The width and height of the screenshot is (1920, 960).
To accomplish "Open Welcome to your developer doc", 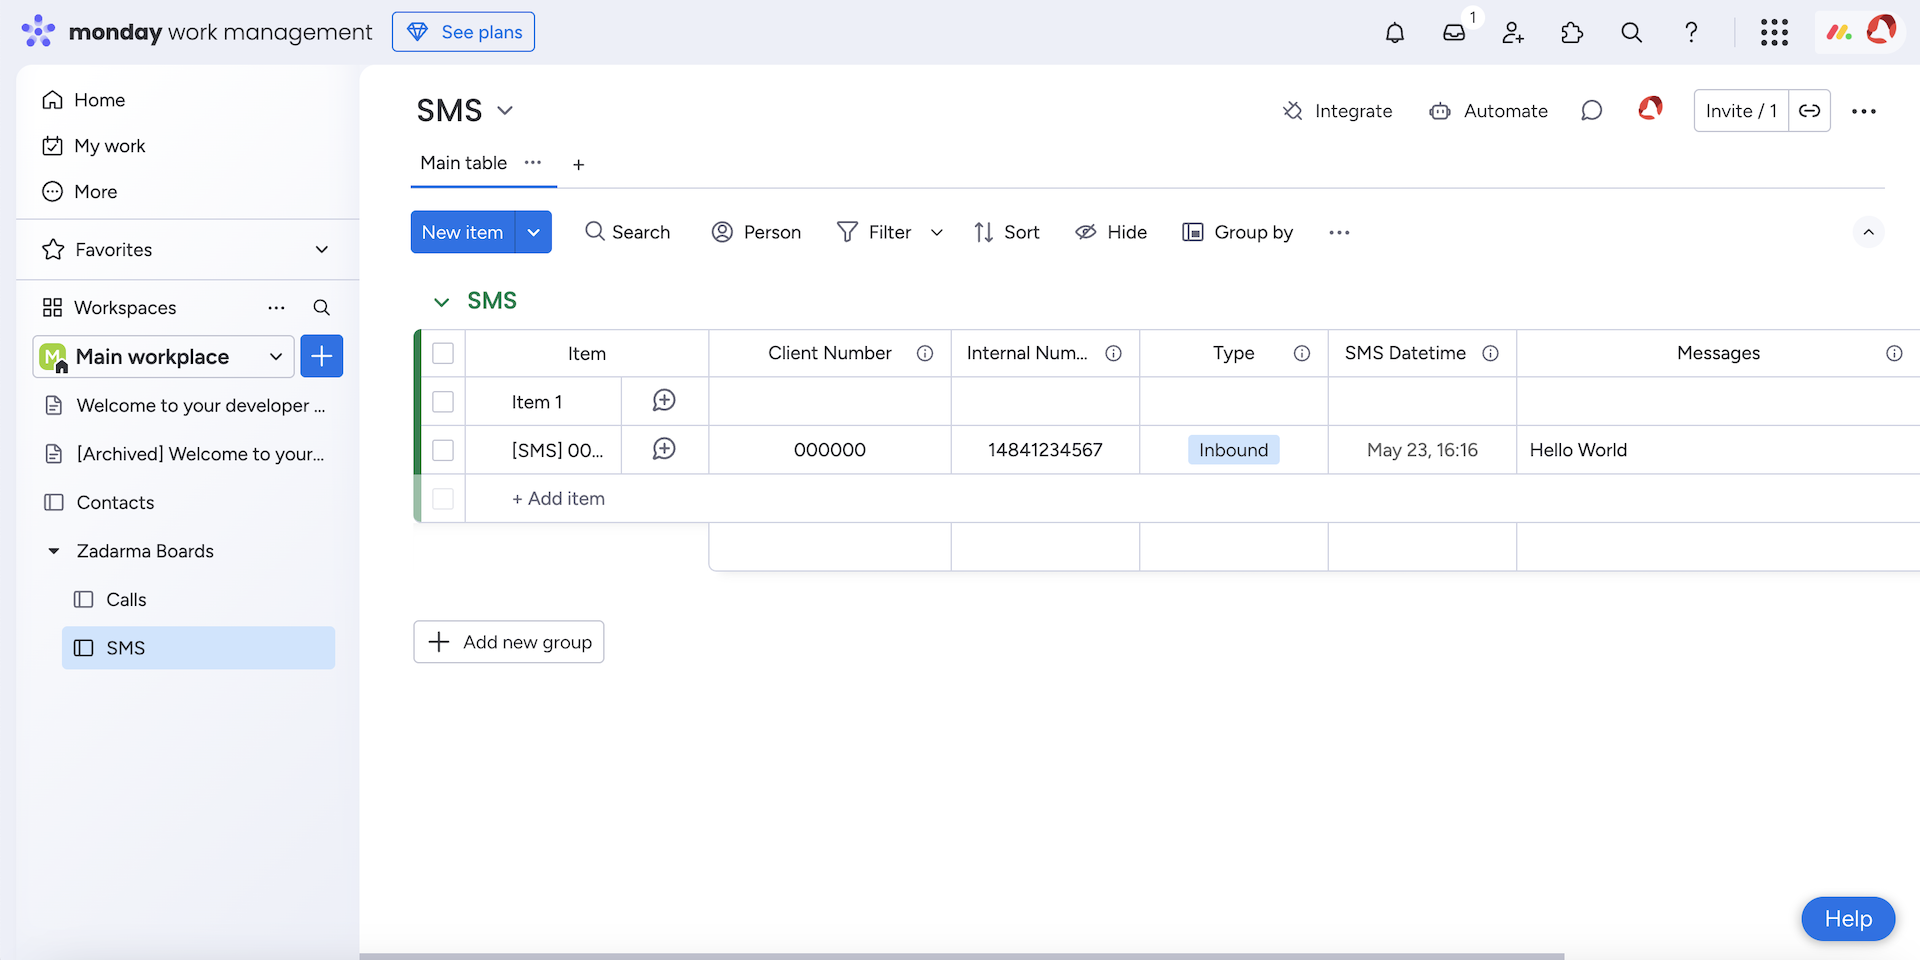I will coord(200,405).
